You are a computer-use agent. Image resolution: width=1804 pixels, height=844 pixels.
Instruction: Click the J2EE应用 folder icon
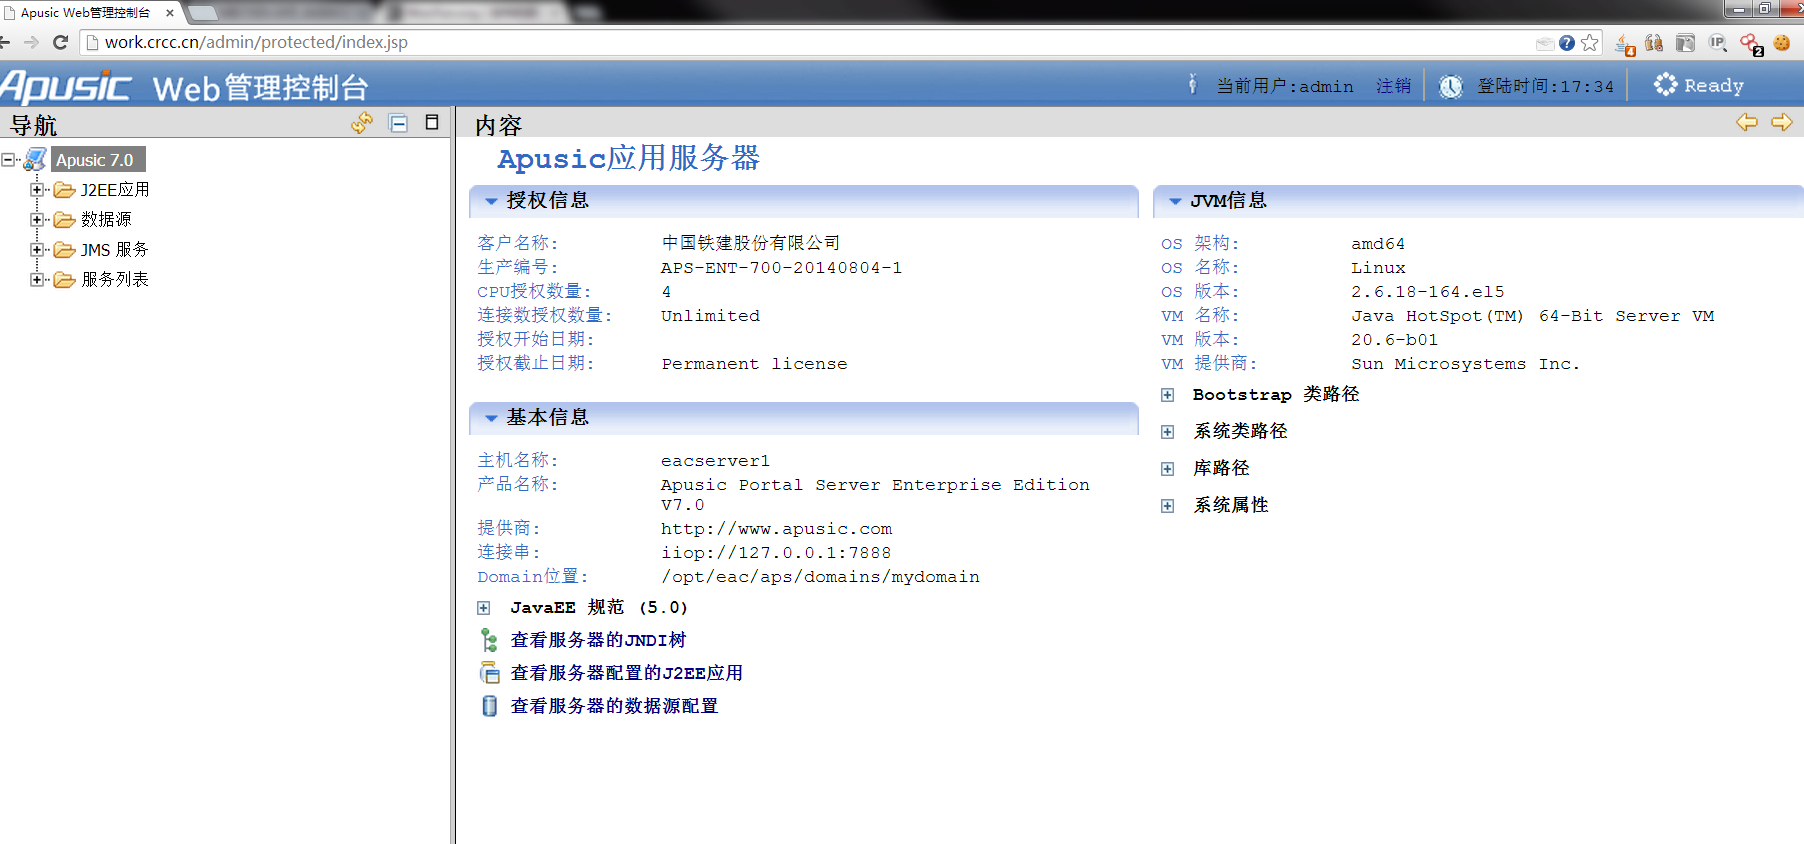pos(65,190)
